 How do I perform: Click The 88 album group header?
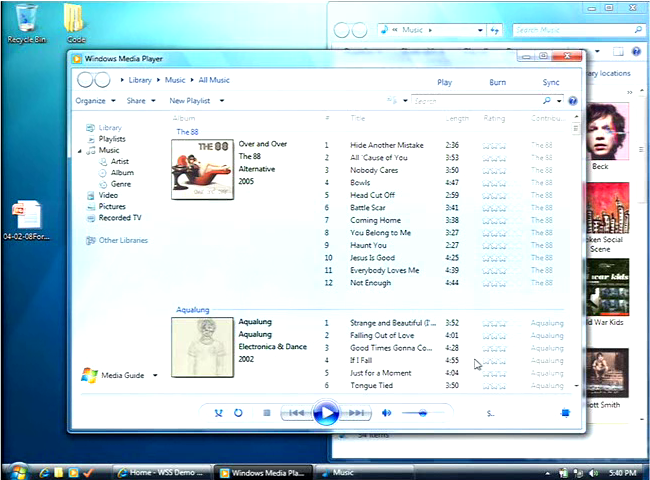187,132
